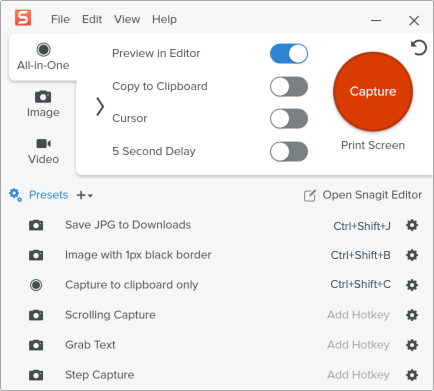Open settings gear for Save JPG to Downloads

[x=412, y=225]
